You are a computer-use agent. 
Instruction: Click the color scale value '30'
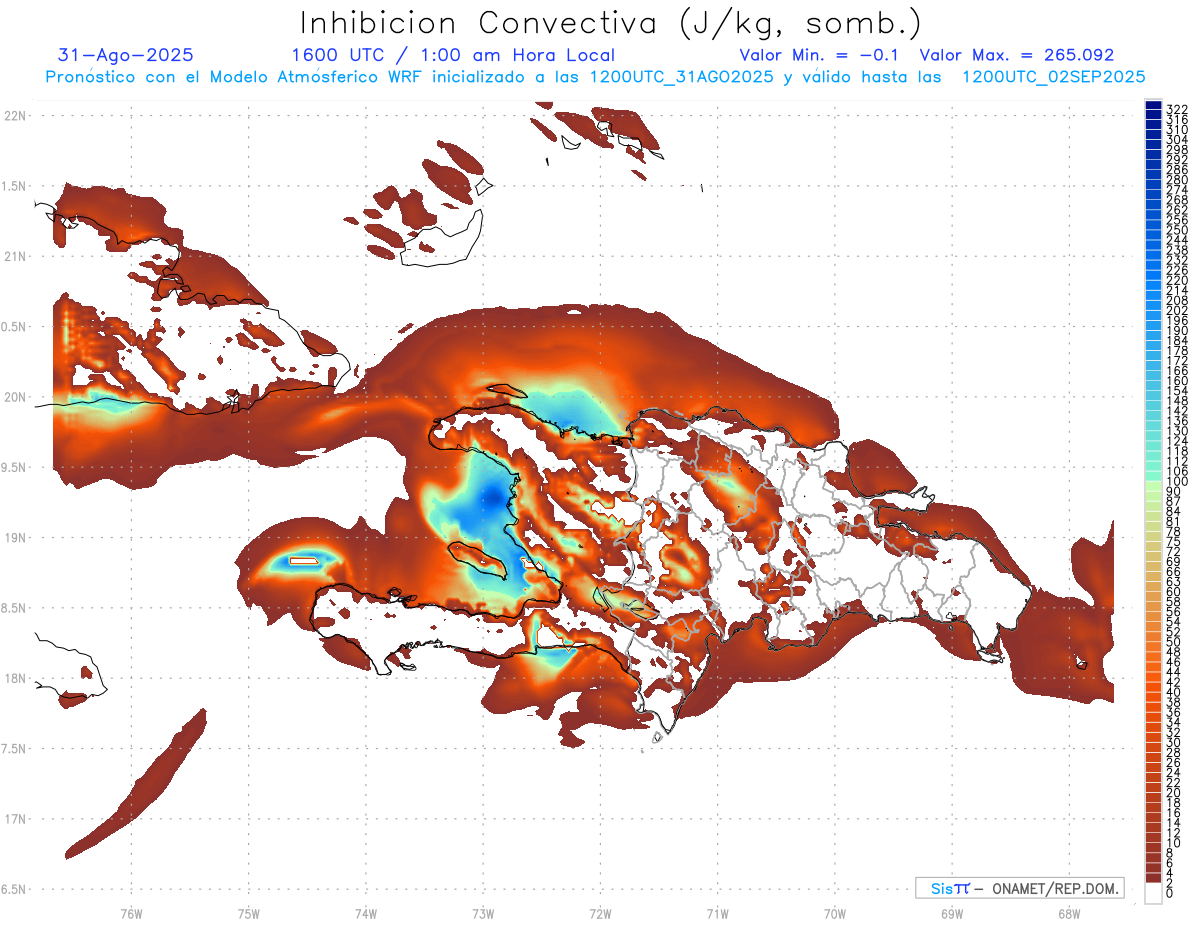tap(1174, 742)
